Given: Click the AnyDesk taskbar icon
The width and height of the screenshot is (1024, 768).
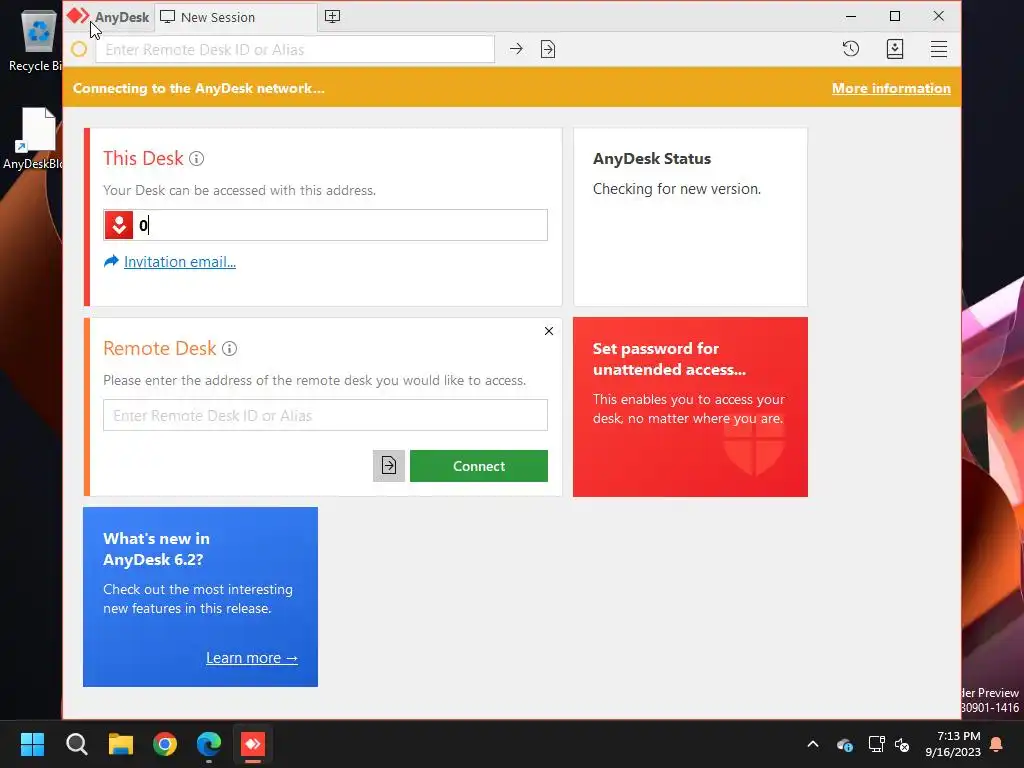Looking at the screenshot, I should point(253,744).
